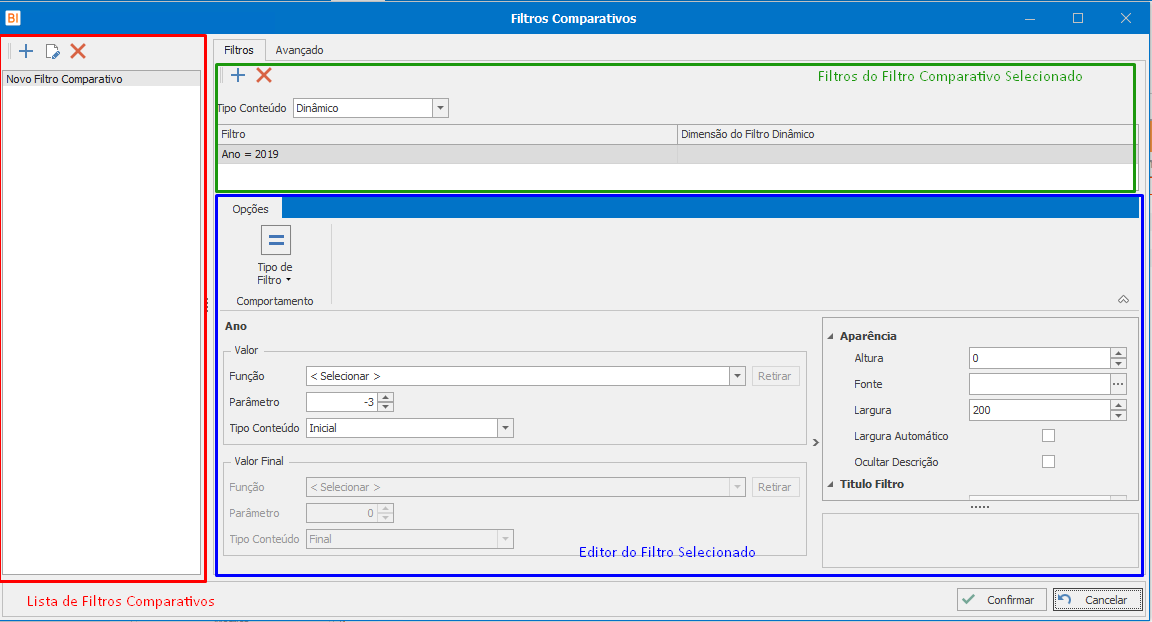Switch to the Avançado tab
The width and height of the screenshot is (1152, 622).
point(299,50)
